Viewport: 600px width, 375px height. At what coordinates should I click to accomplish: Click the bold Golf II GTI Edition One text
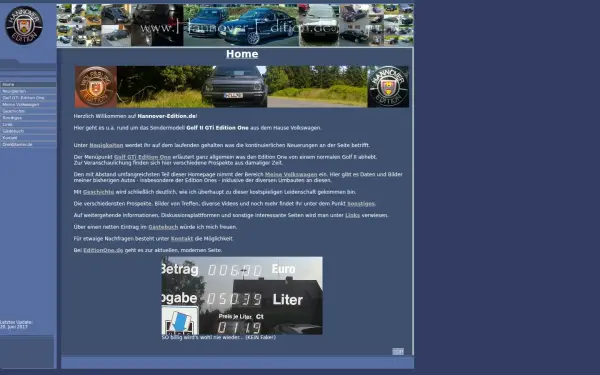point(217,128)
